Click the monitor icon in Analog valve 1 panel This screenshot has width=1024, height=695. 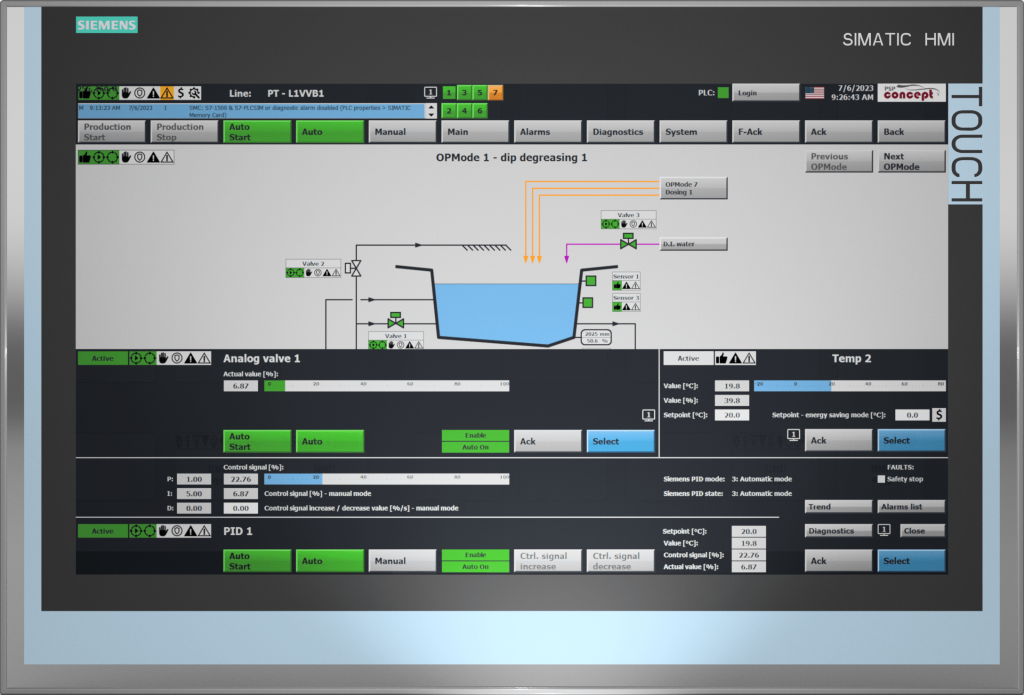pyautogui.click(x=648, y=415)
